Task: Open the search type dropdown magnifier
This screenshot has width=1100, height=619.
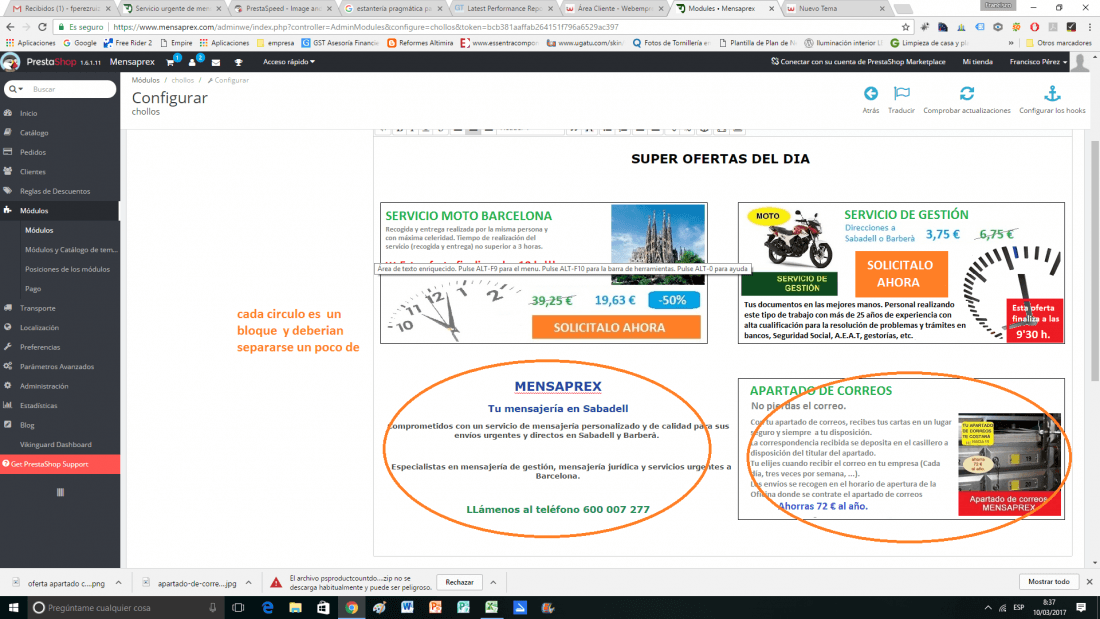Action: (15, 89)
